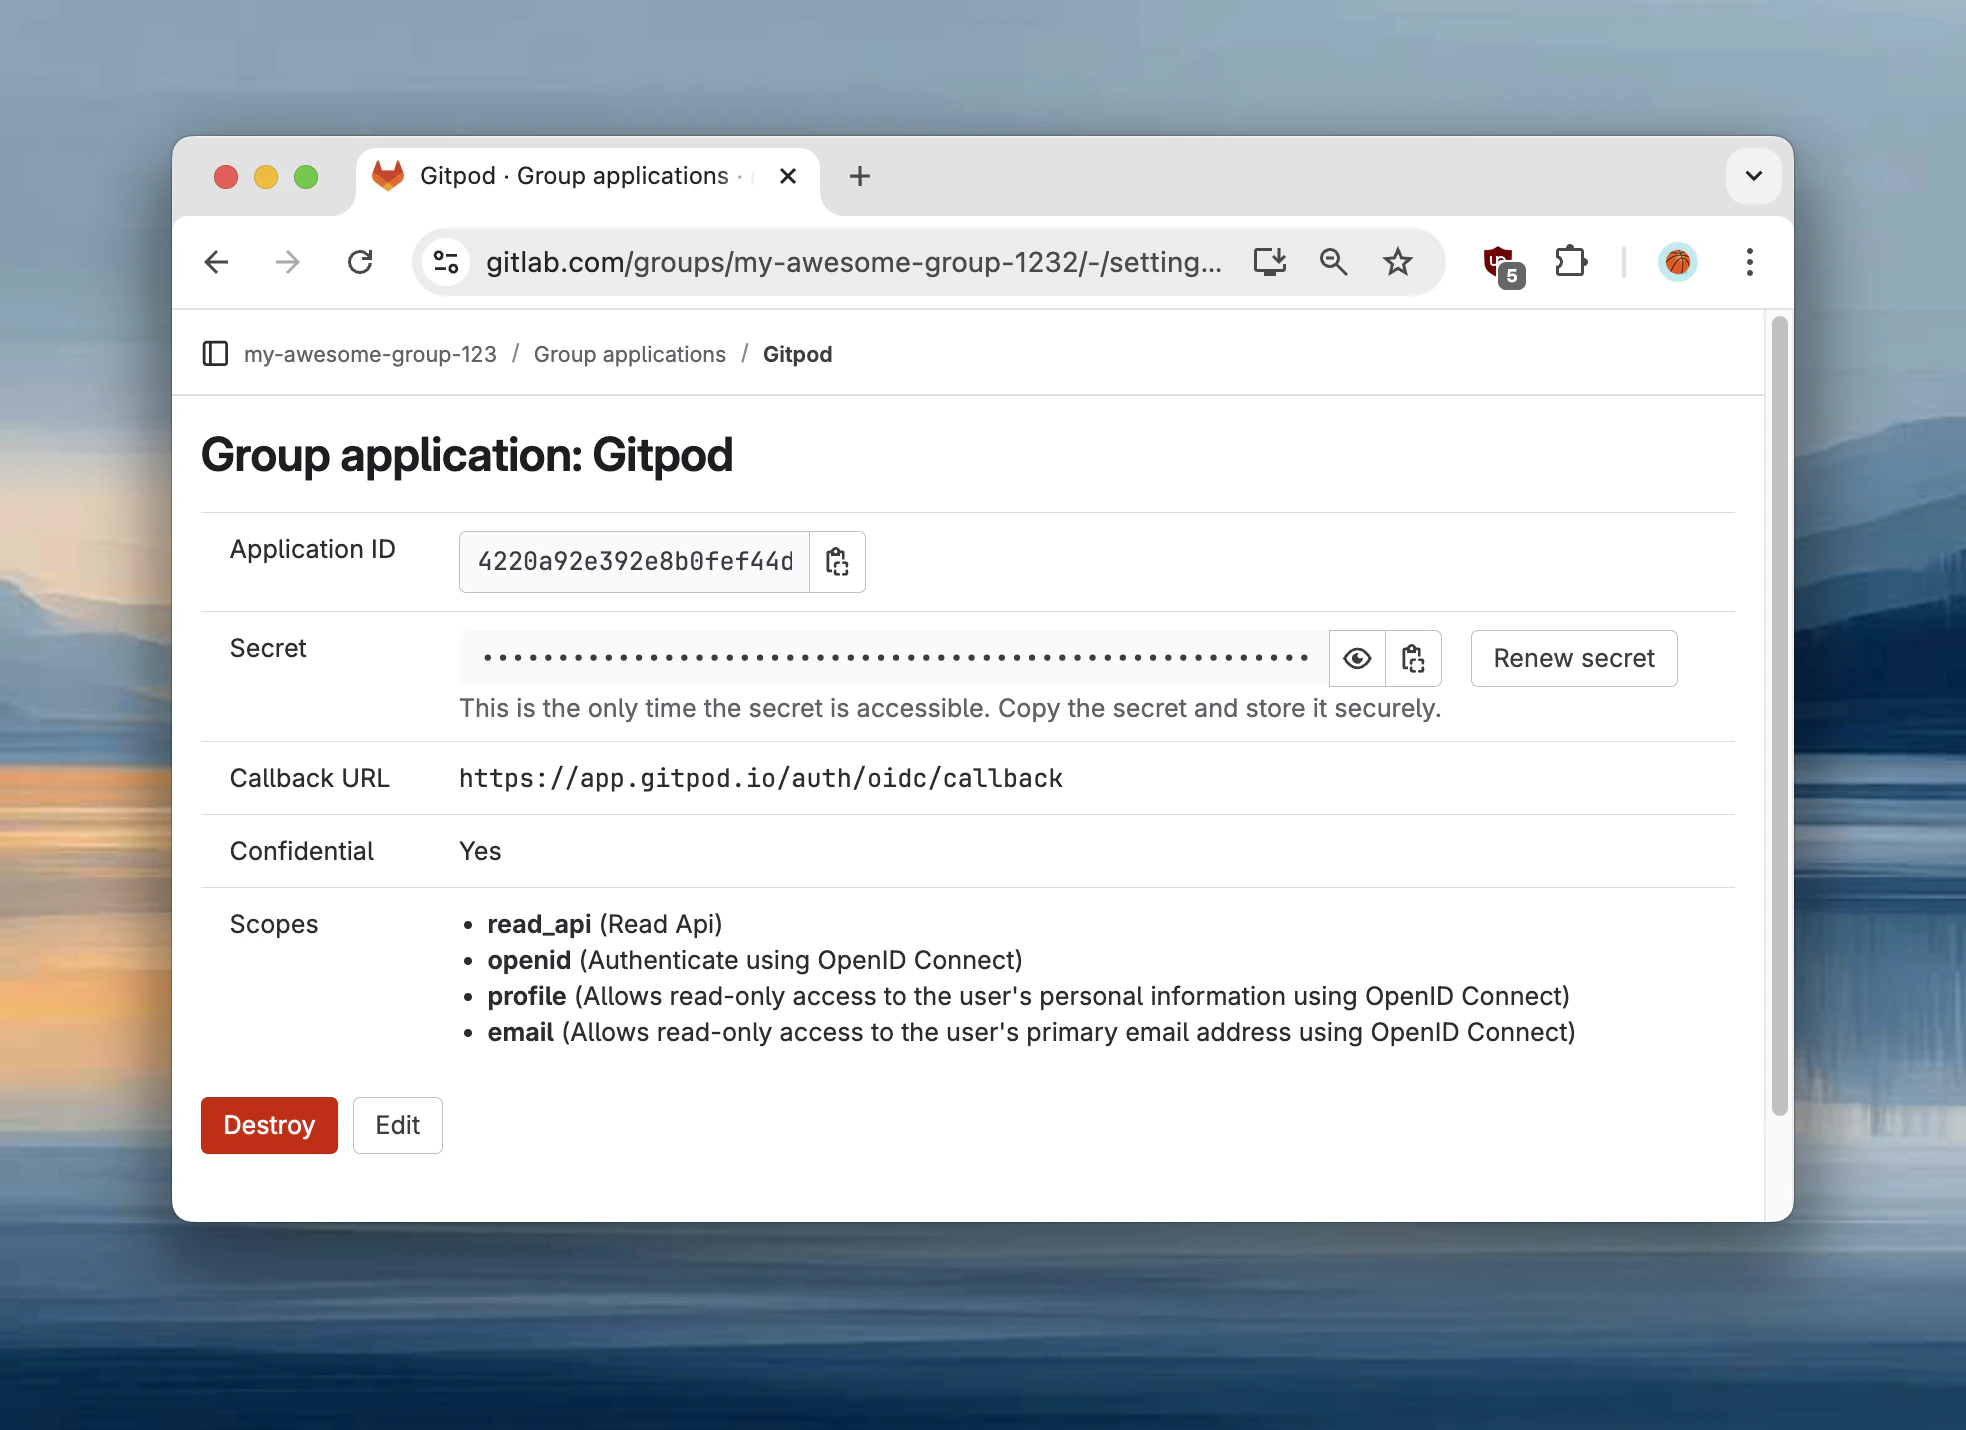Copy the Application ID to clipboard

coord(837,562)
